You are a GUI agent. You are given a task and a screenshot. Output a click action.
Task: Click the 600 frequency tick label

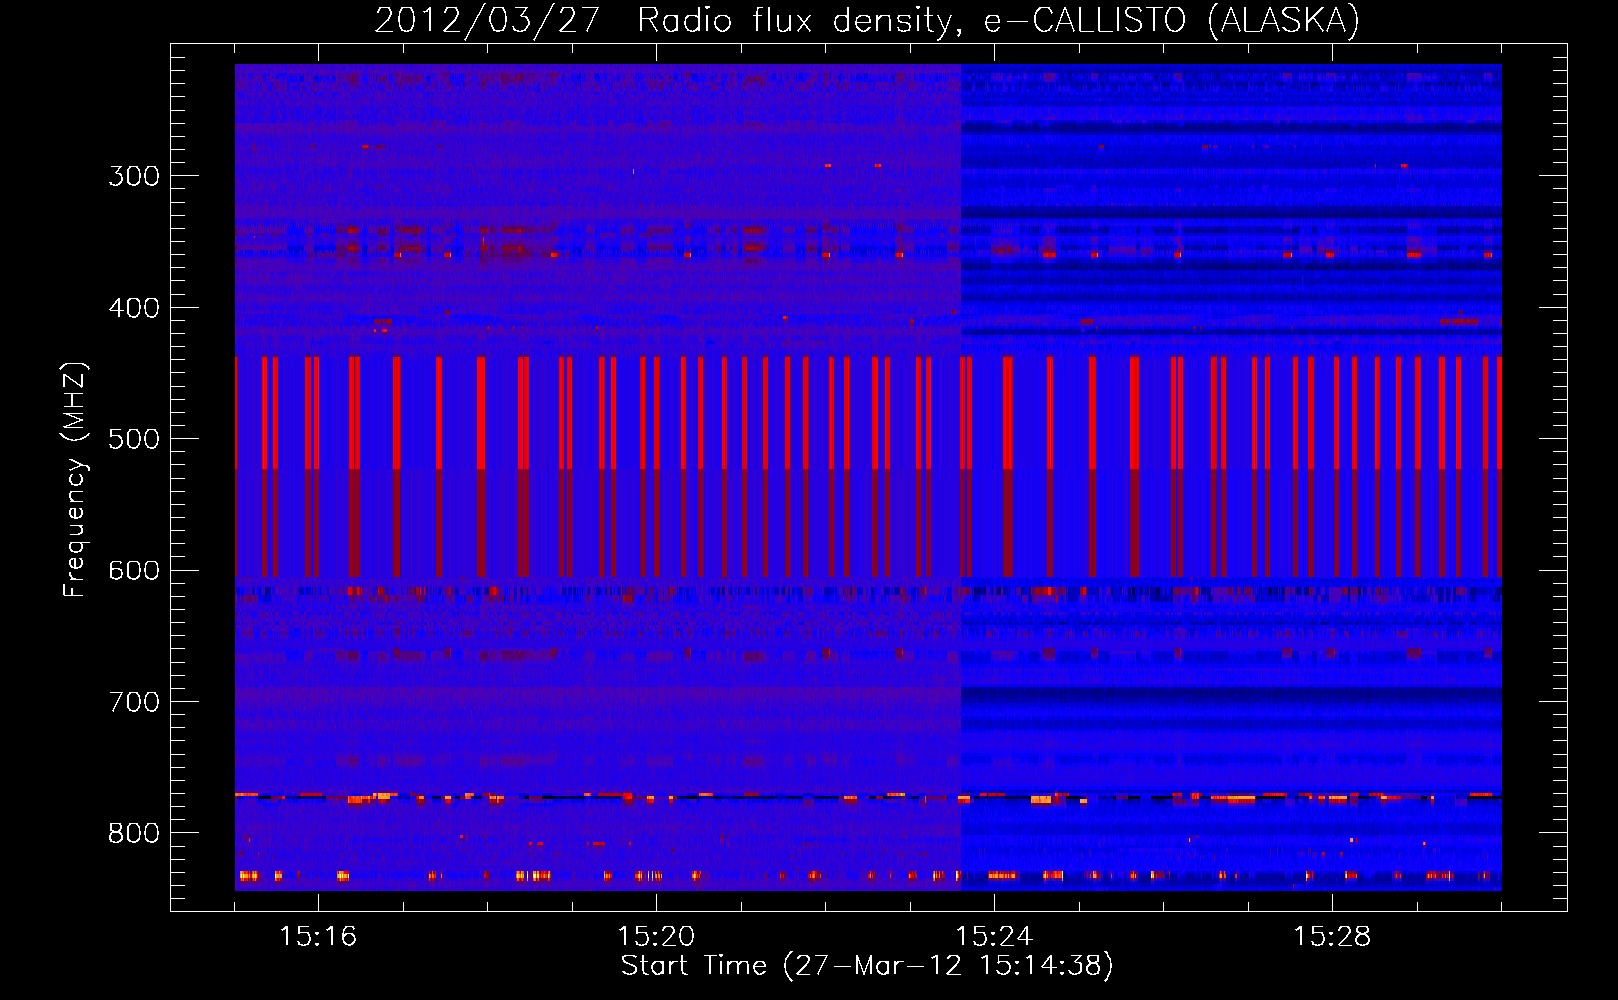click(134, 571)
